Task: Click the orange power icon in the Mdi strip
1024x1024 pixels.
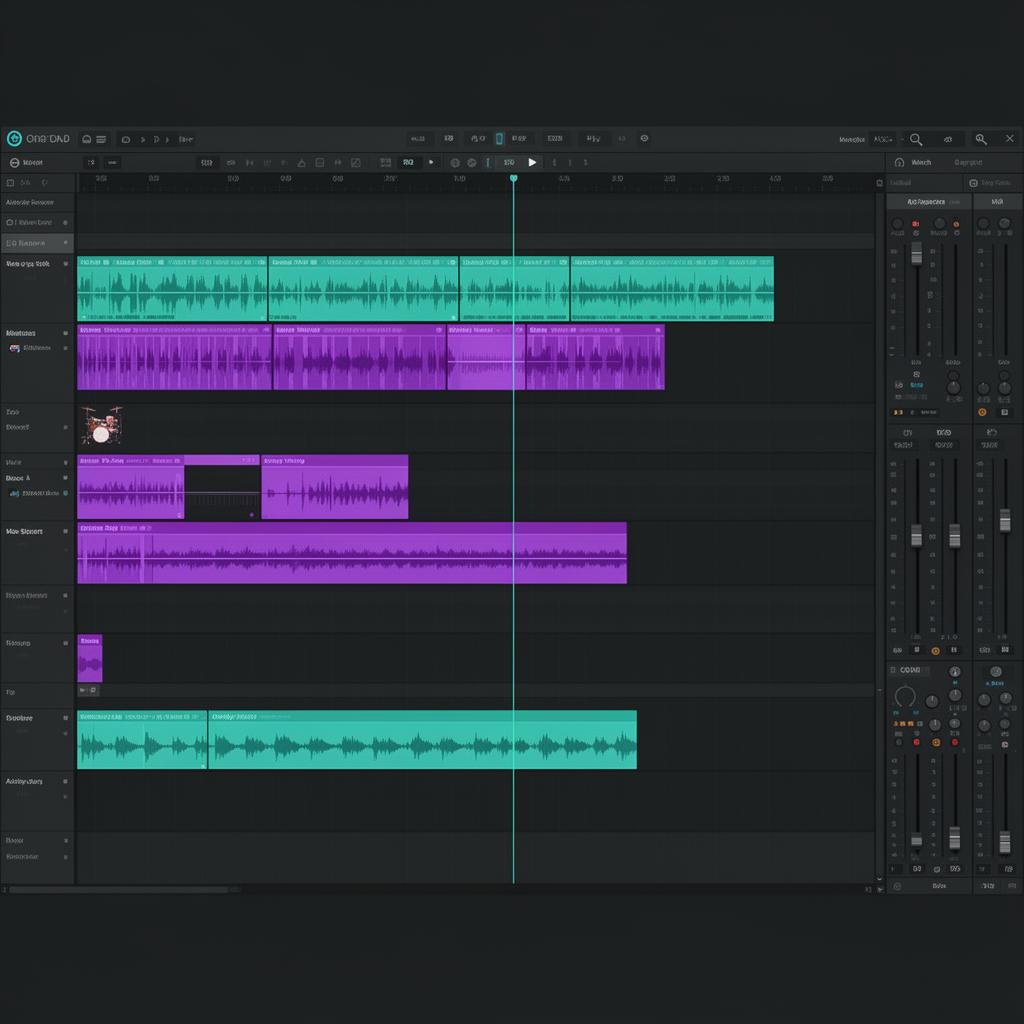Action: (x=982, y=412)
